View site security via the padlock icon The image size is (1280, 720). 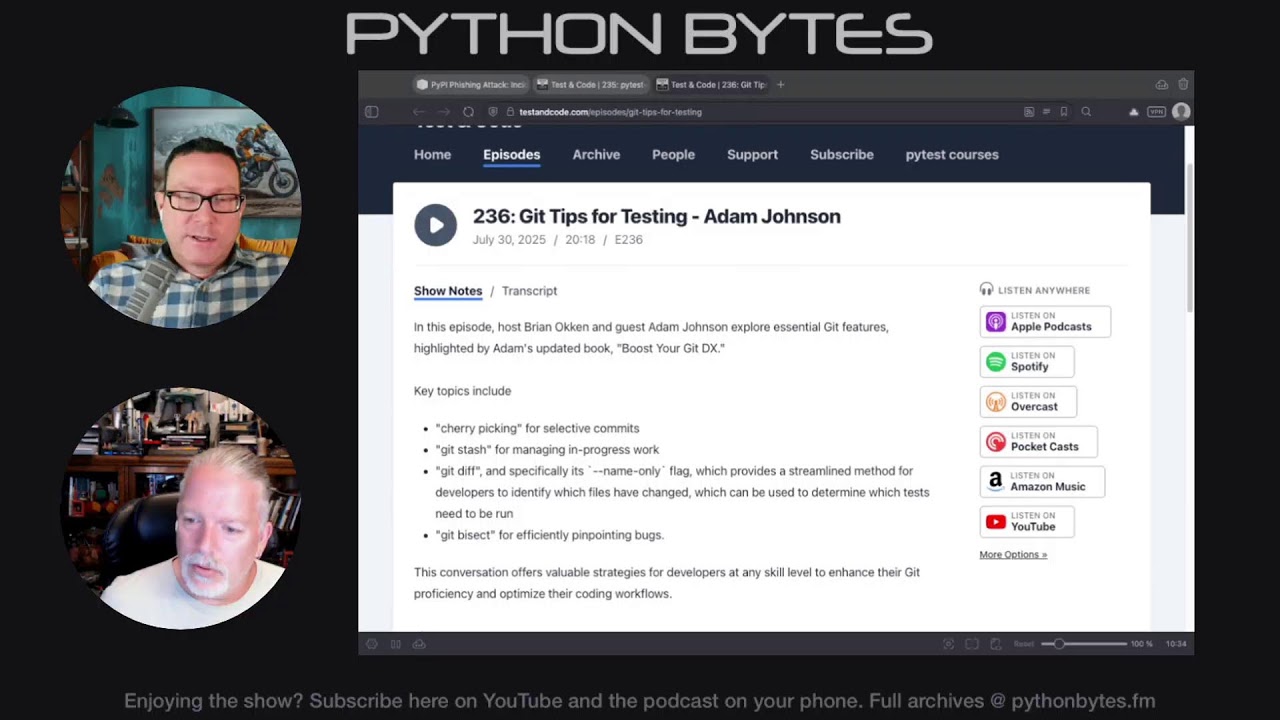[x=510, y=112]
